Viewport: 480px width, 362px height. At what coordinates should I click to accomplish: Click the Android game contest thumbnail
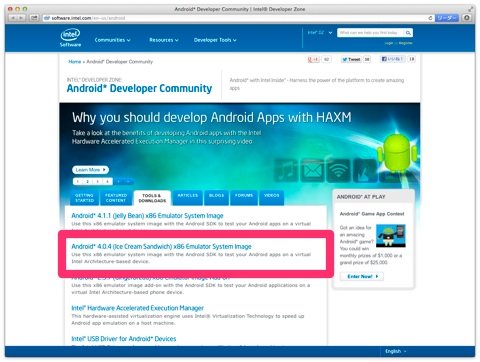(391, 236)
